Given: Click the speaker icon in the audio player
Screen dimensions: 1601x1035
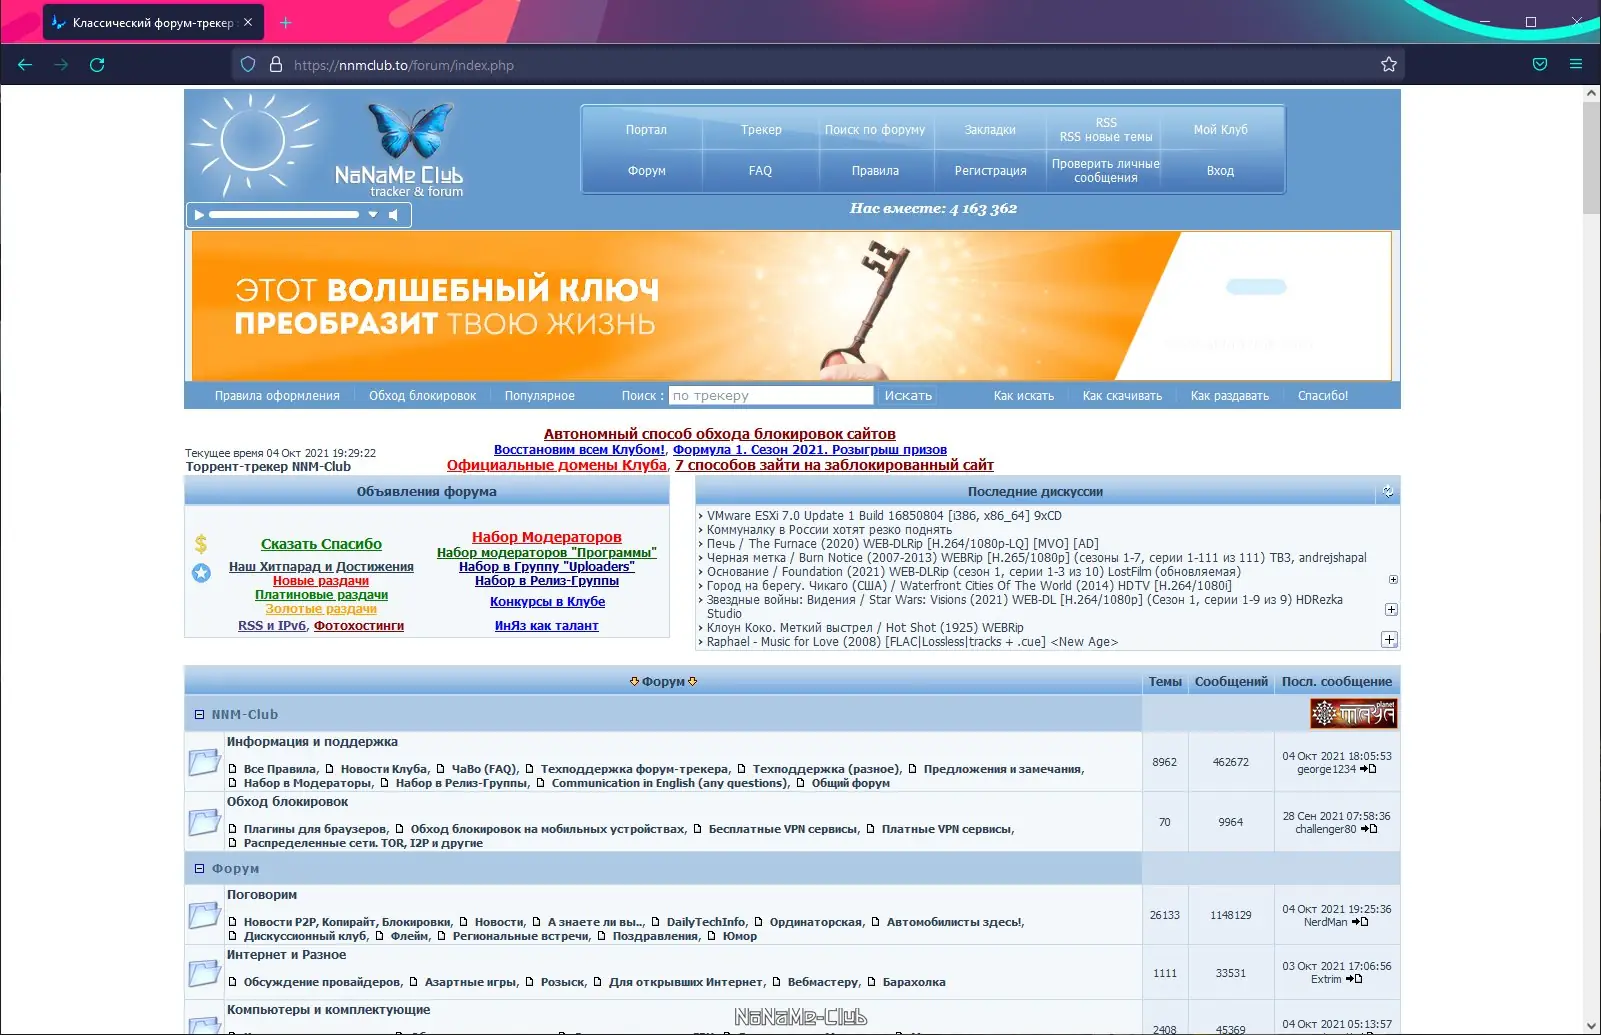Looking at the screenshot, I should pos(396,214).
